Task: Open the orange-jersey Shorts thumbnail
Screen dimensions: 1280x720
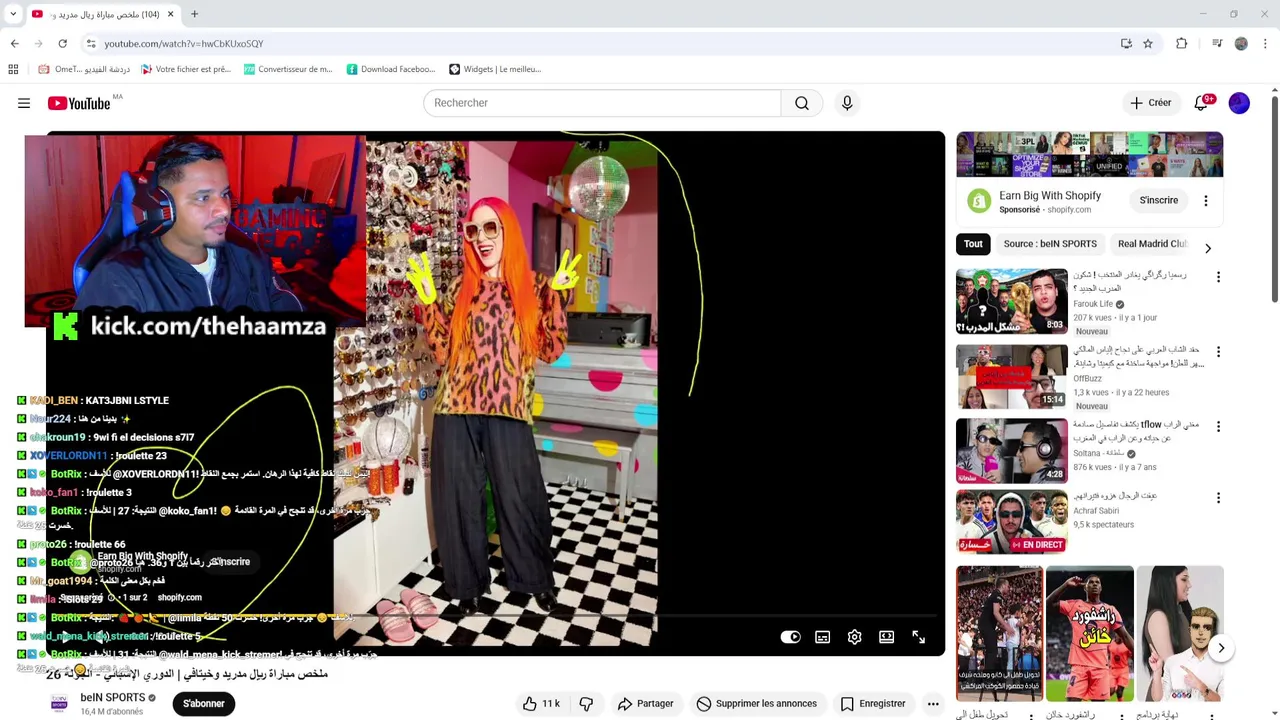Action: point(1090,634)
